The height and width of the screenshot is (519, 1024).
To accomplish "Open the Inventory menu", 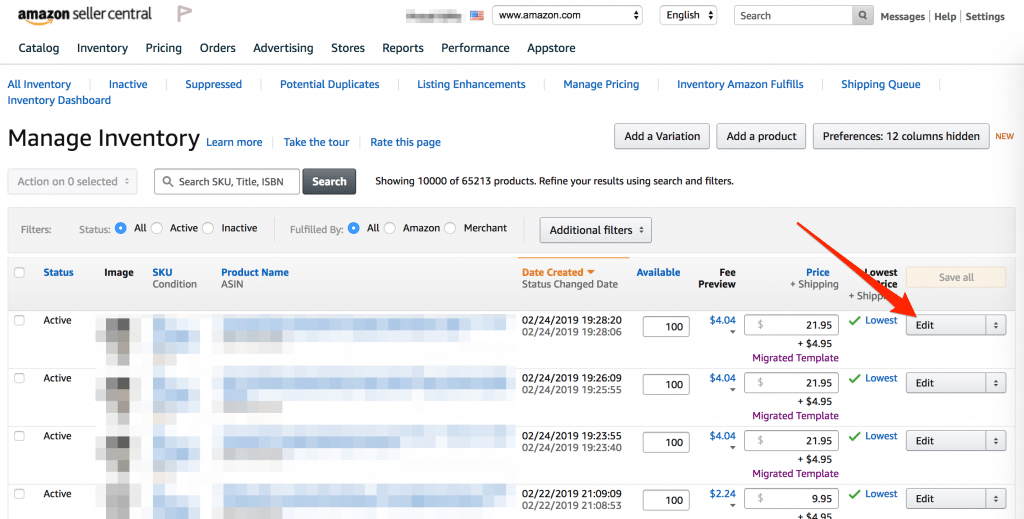I will click(x=102, y=48).
